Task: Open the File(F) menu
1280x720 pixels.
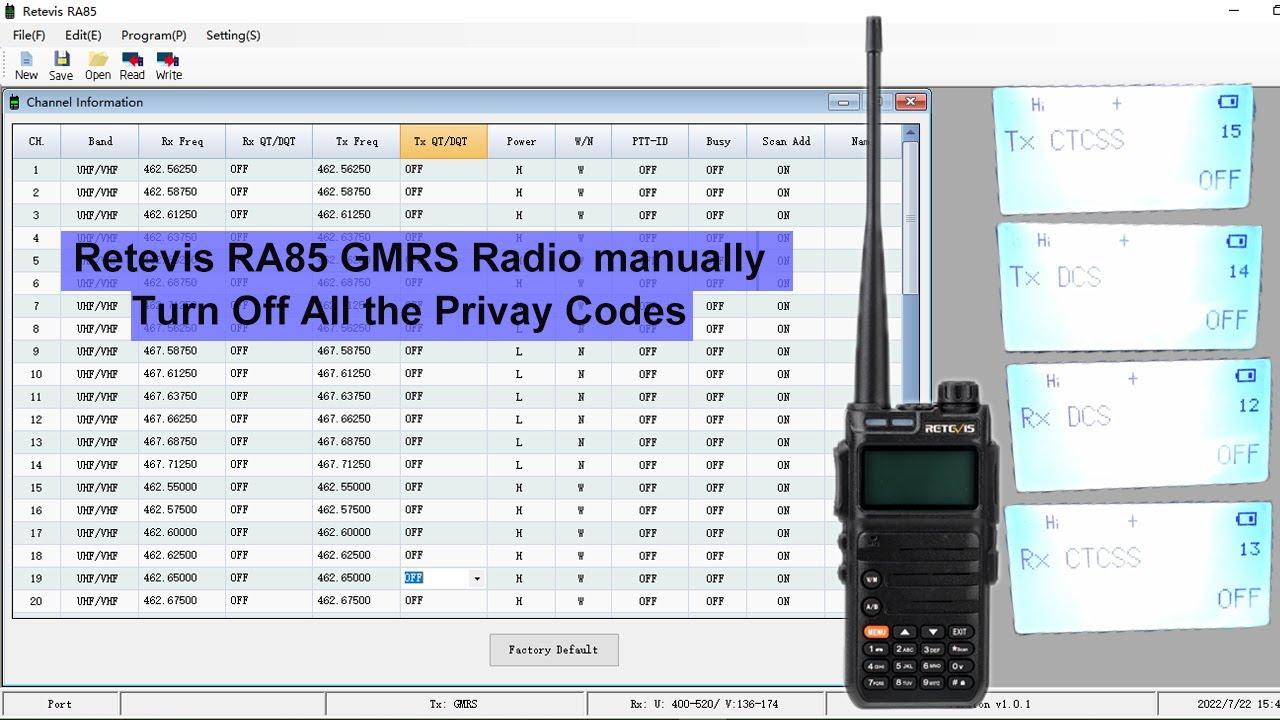Action: 29,35
